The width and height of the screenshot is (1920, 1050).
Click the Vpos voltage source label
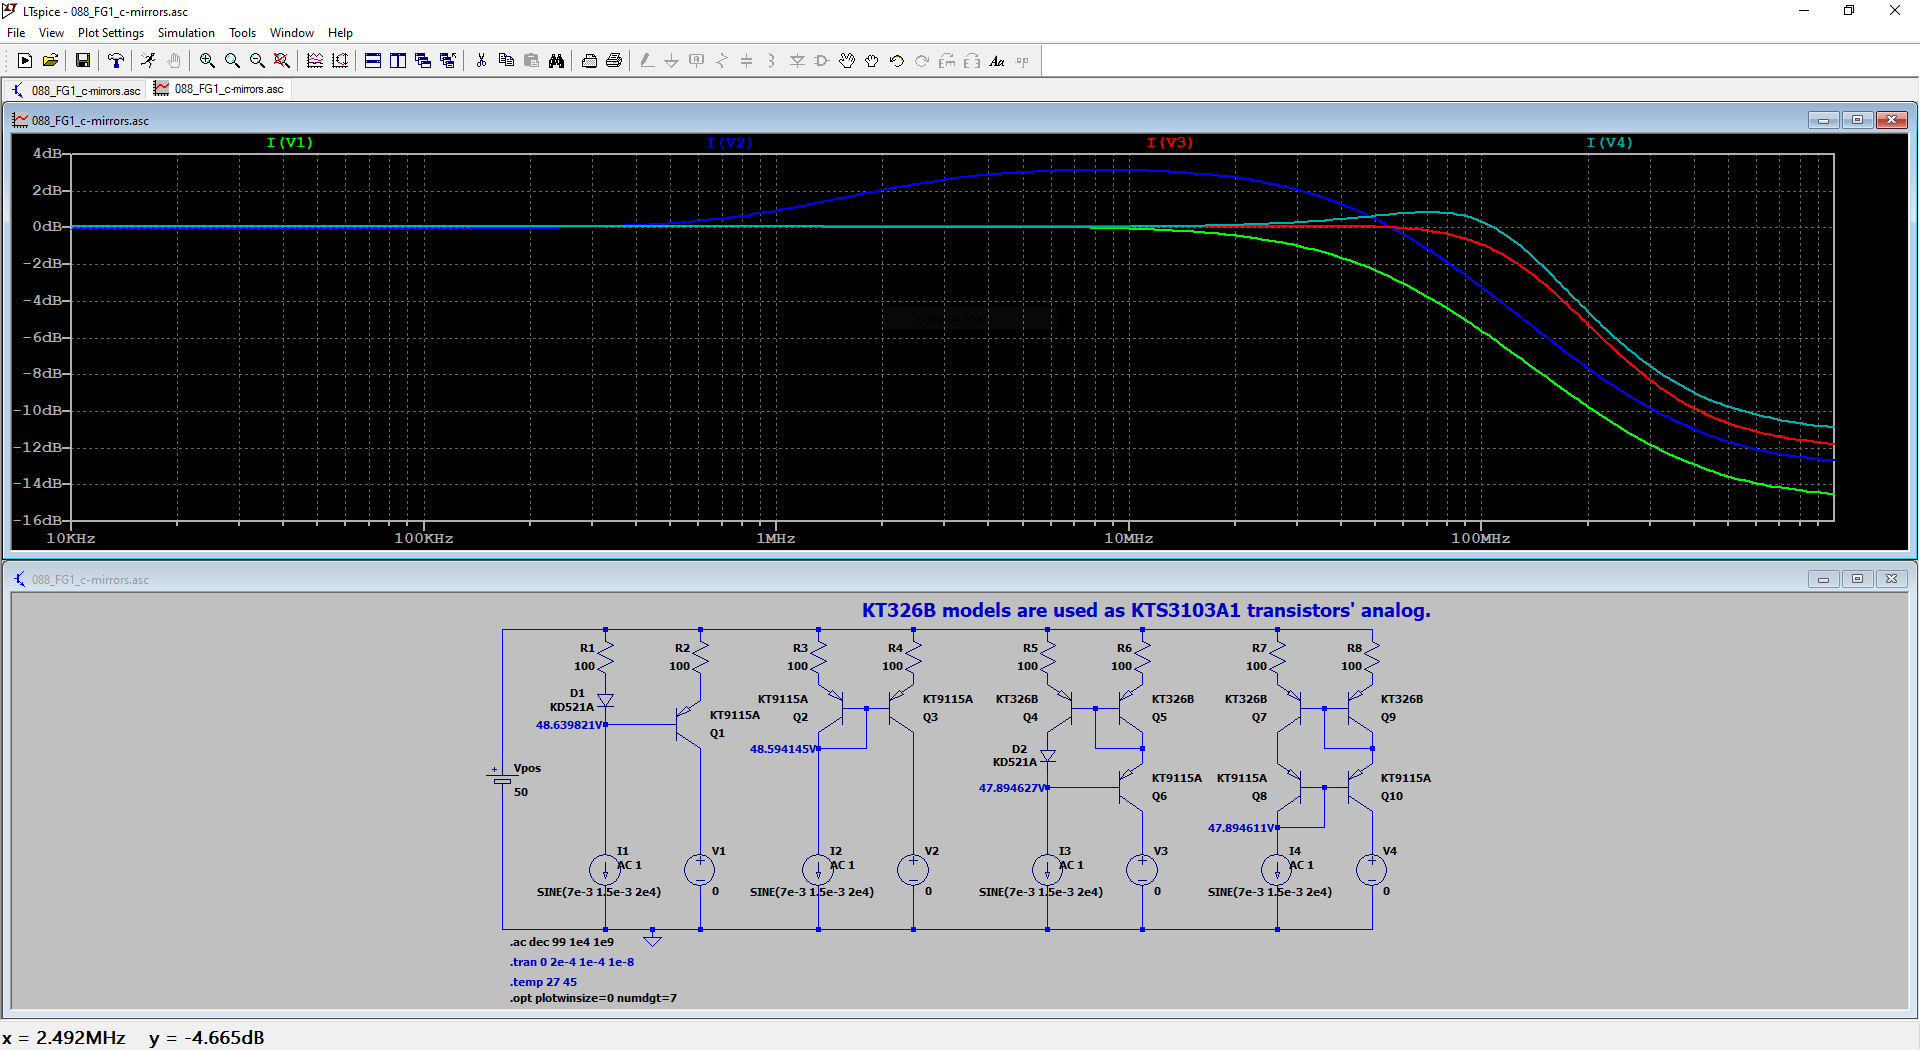[x=527, y=768]
